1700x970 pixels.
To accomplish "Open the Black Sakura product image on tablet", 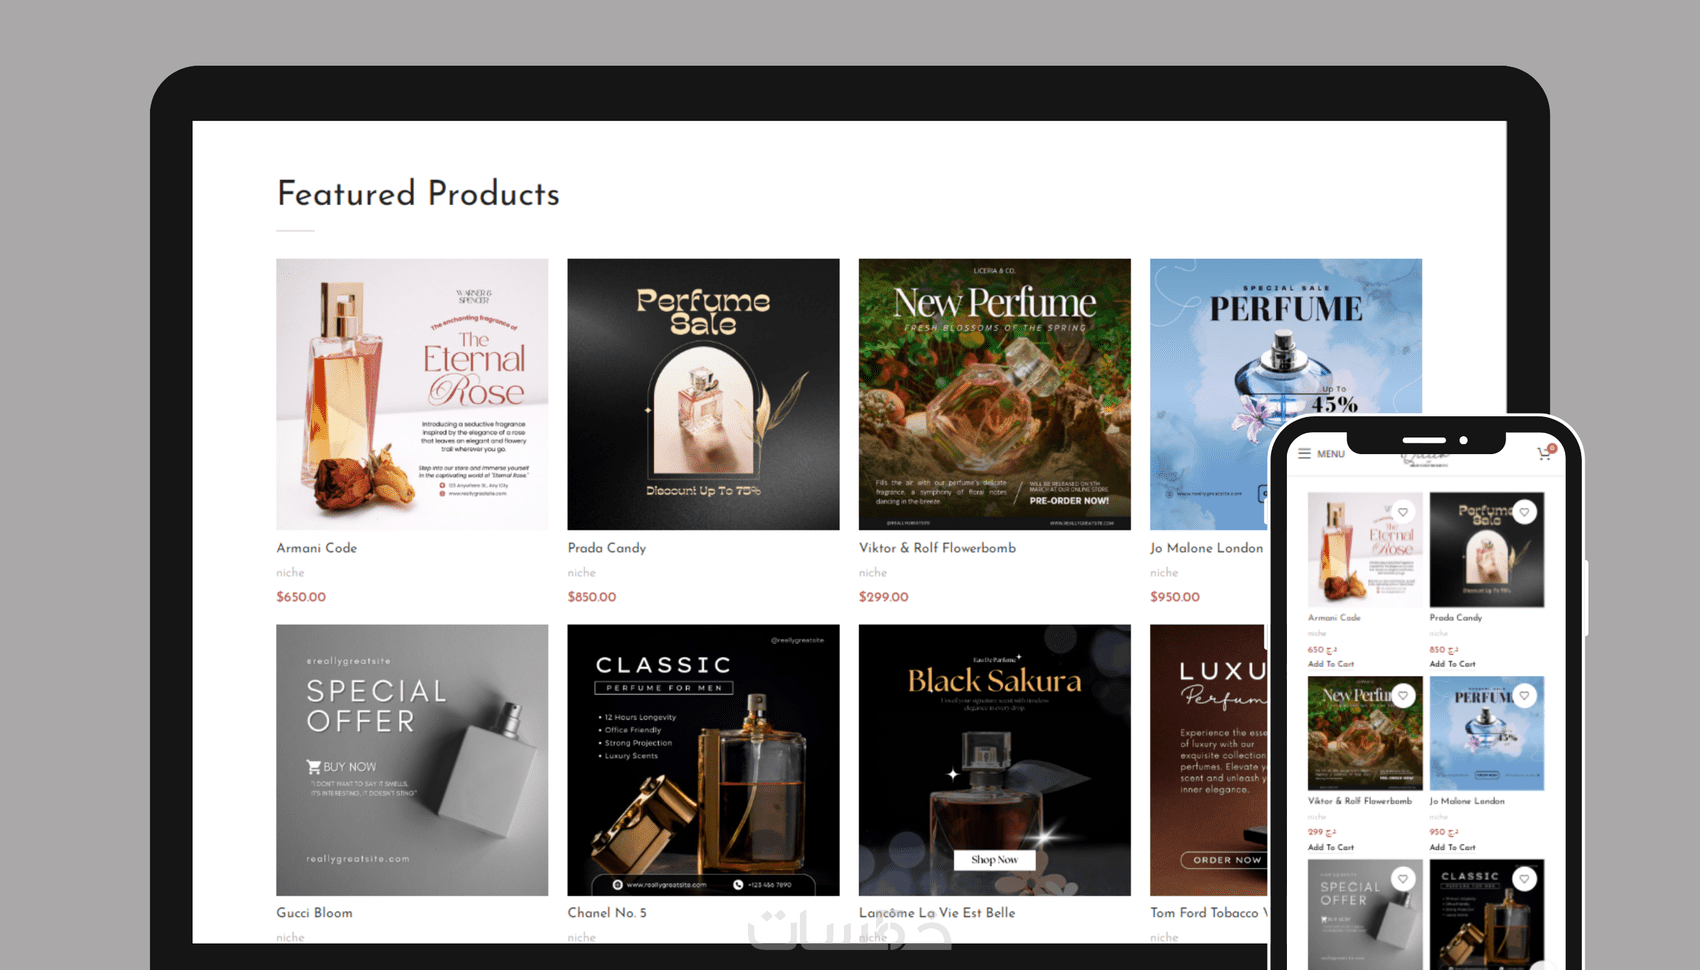I will point(995,760).
